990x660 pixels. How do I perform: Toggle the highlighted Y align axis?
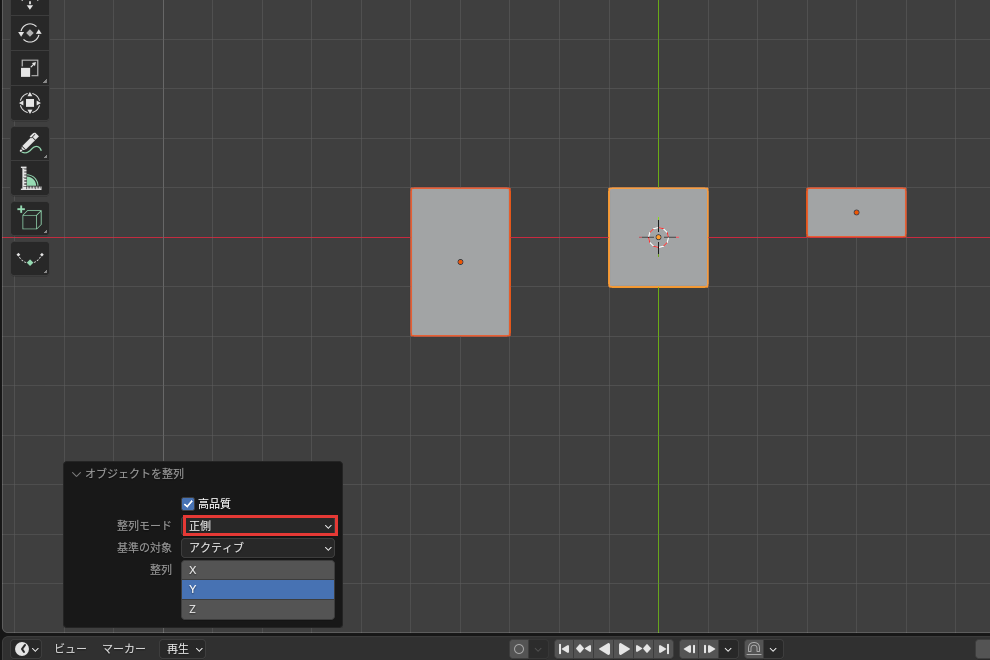(258, 589)
